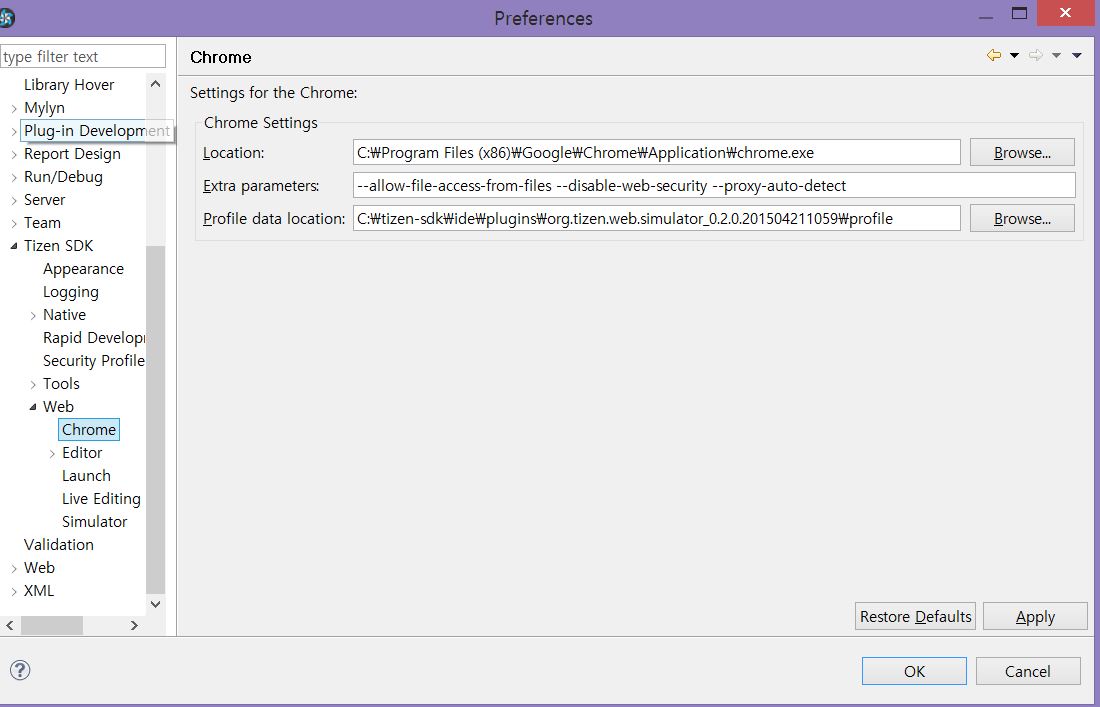This screenshot has width=1100, height=707.
Task: Click the tree vertical scrollbar thumb
Action: tap(156, 419)
